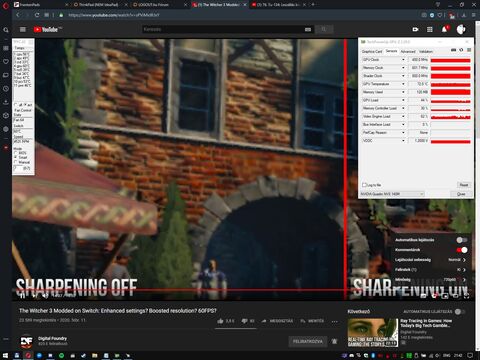The height and width of the screenshot is (360, 480).
Task: Open Opera sidebar history clock icon
Action: point(6,89)
